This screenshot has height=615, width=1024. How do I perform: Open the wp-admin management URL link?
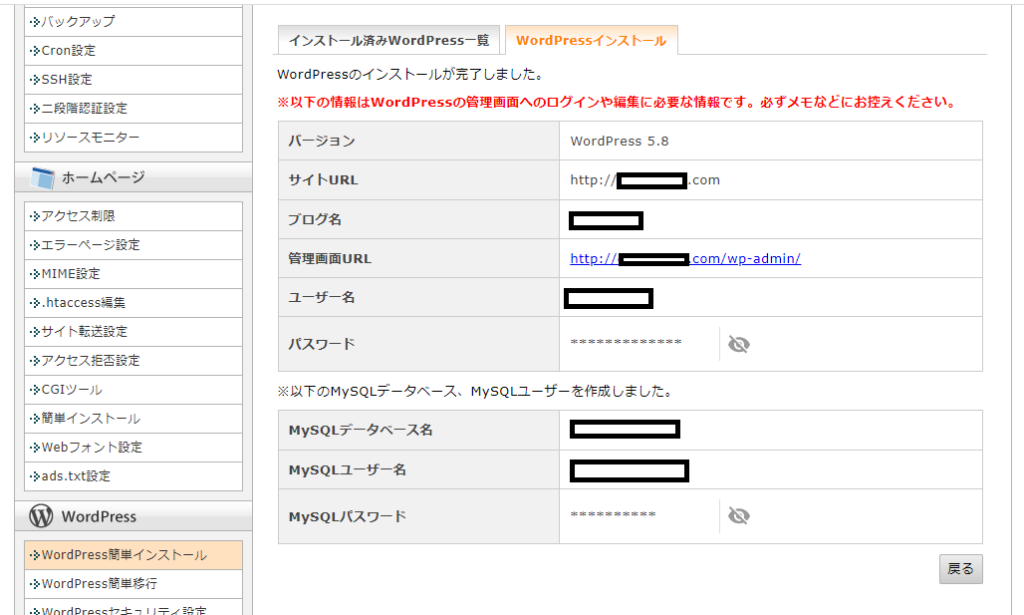click(685, 259)
